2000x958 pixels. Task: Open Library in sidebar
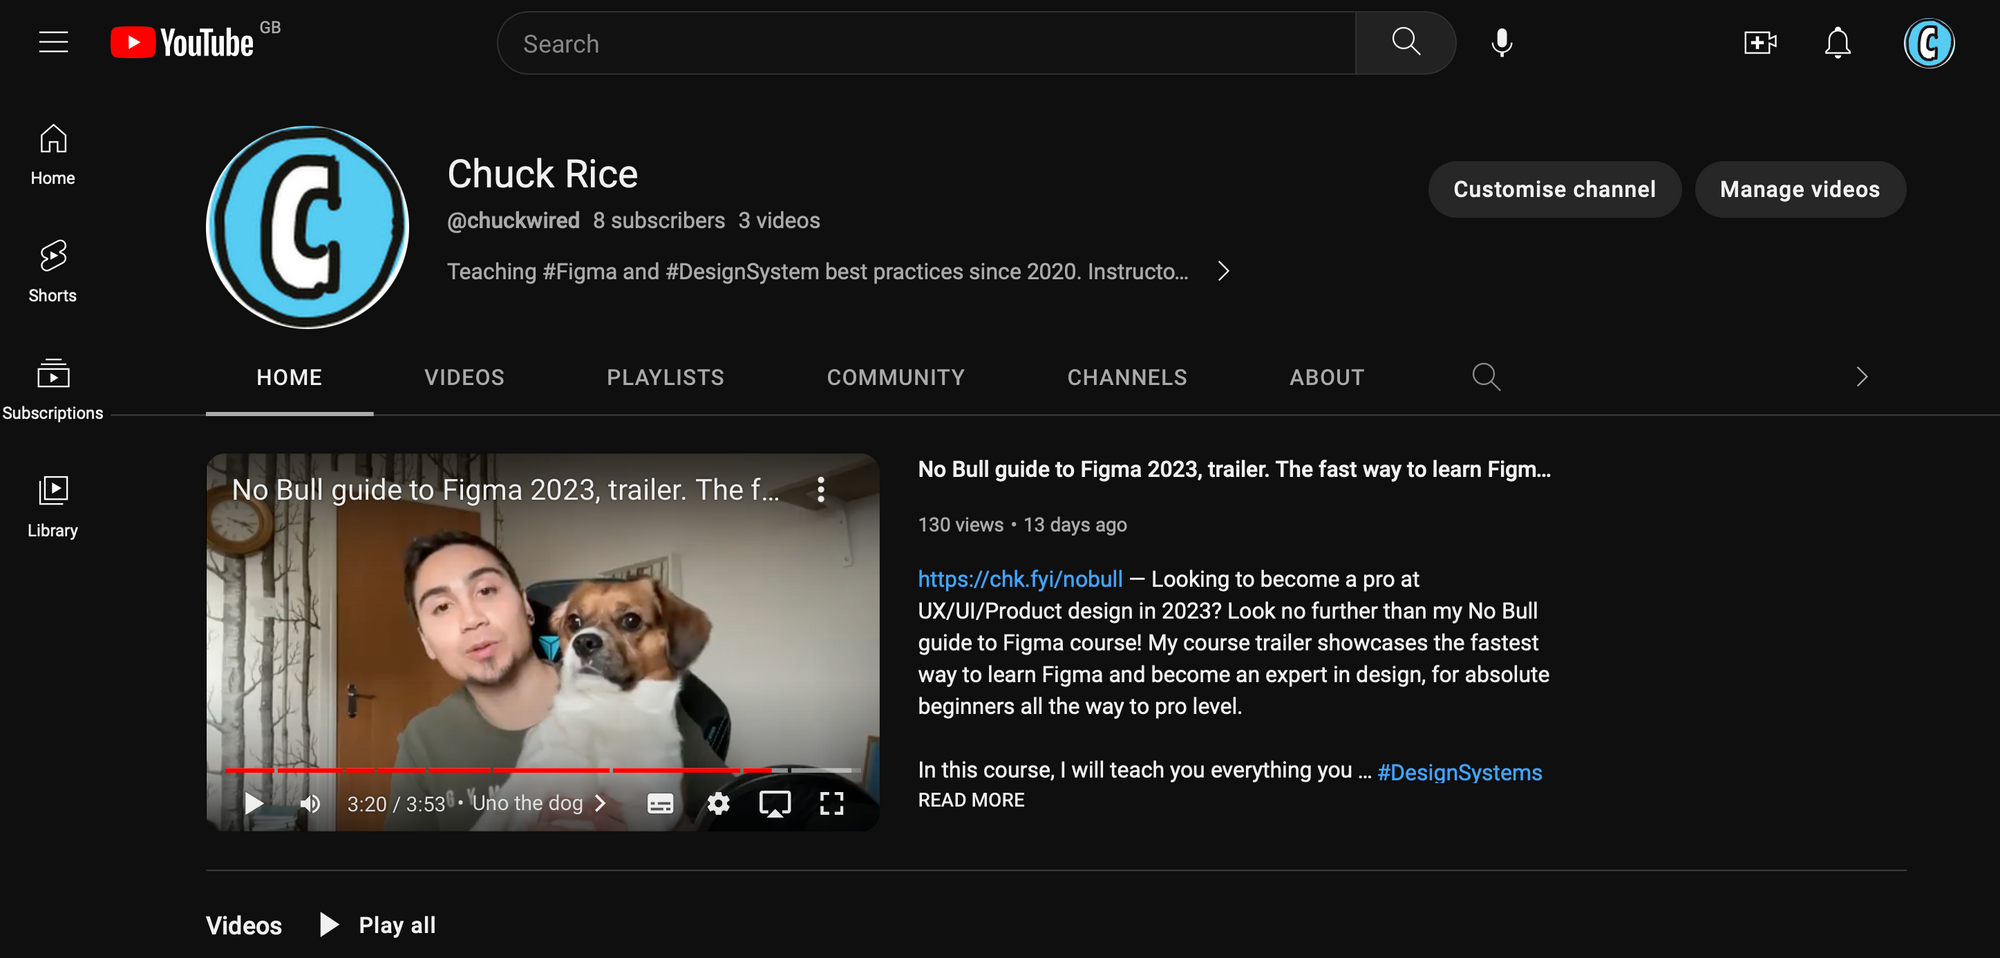pos(53,507)
